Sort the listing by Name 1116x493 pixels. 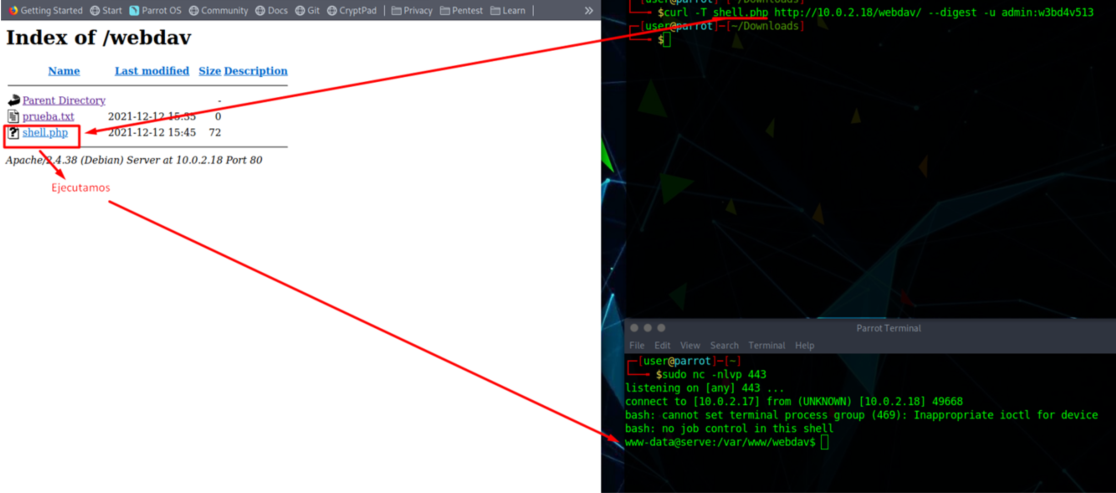pyautogui.click(x=64, y=71)
